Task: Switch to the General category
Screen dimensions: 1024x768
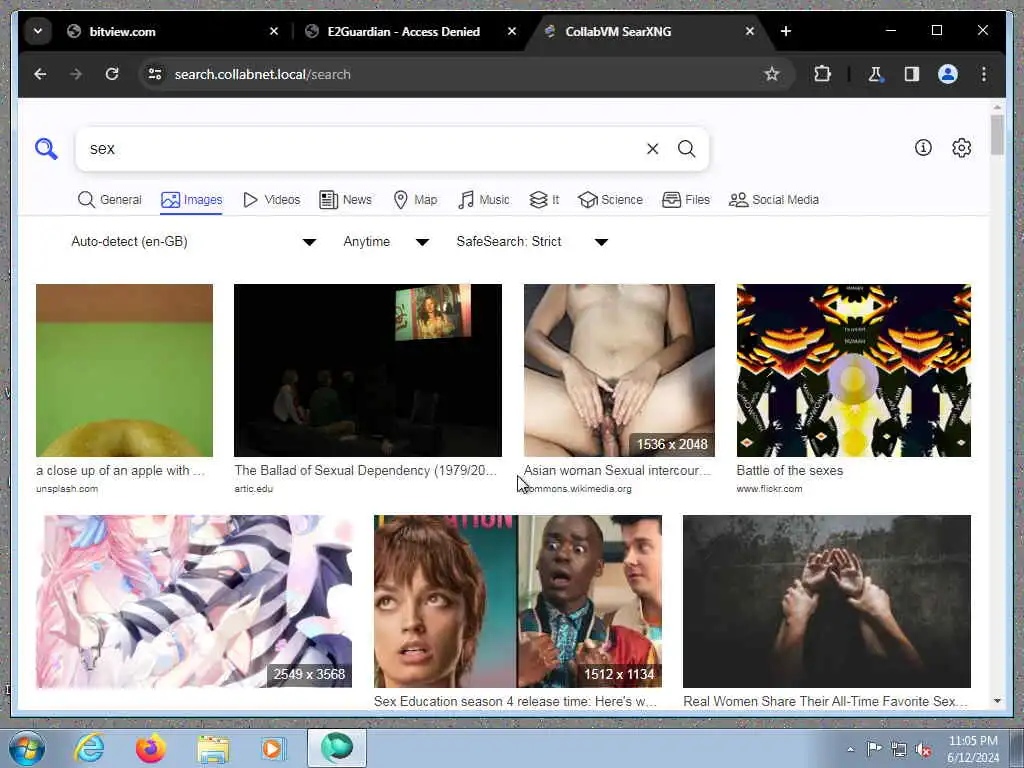Action: coord(110,200)
